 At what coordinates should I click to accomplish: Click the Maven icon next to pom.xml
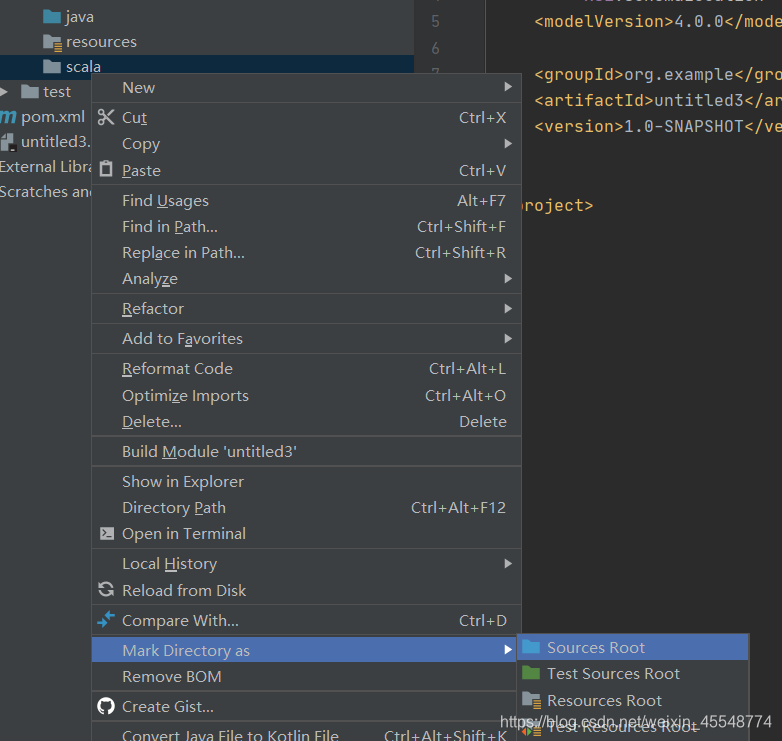[8, 117]
